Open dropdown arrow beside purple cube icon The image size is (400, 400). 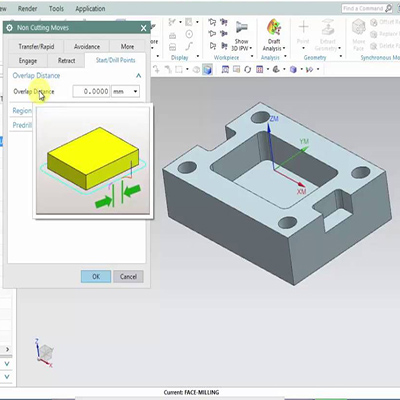pos(301,69)
